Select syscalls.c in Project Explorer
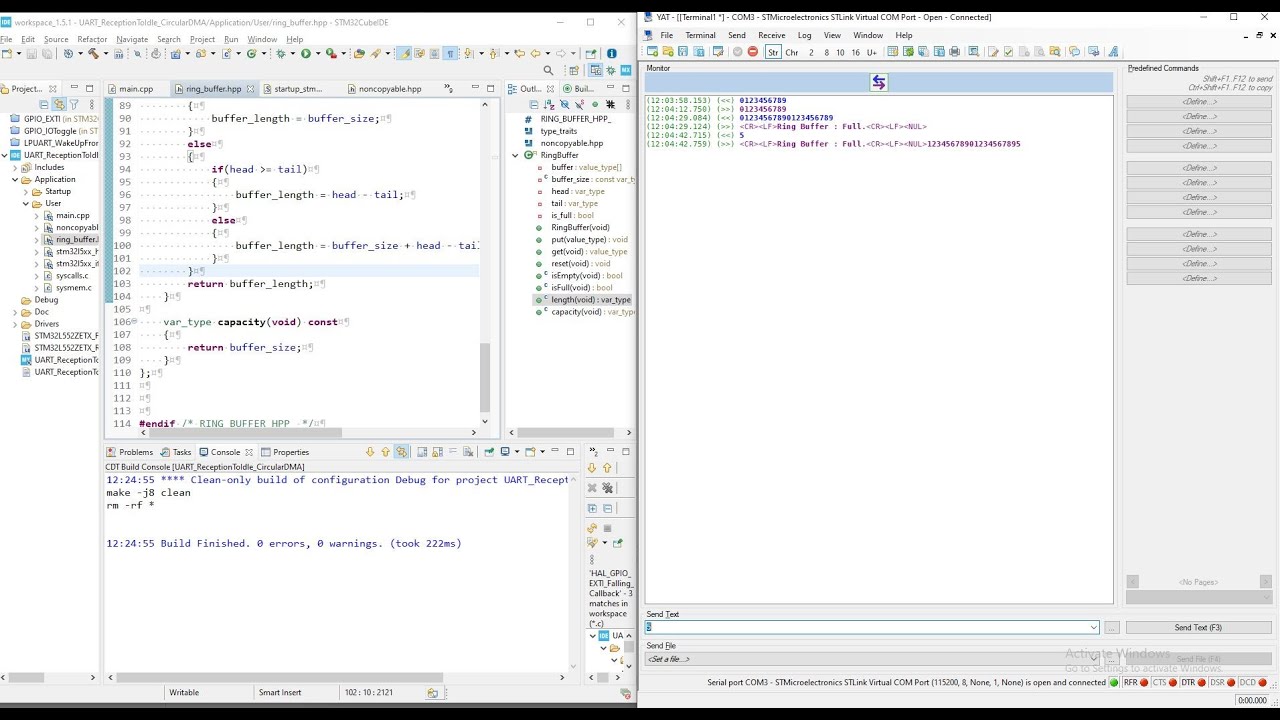Screen dimensions: 1280x720 pos(72,276)
